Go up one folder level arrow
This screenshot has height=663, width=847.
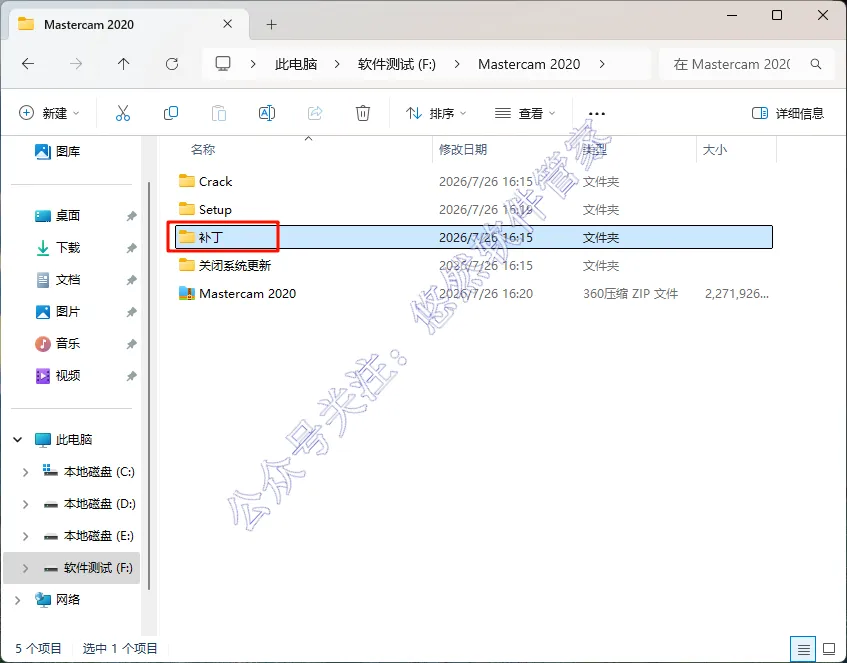point(124,64)
